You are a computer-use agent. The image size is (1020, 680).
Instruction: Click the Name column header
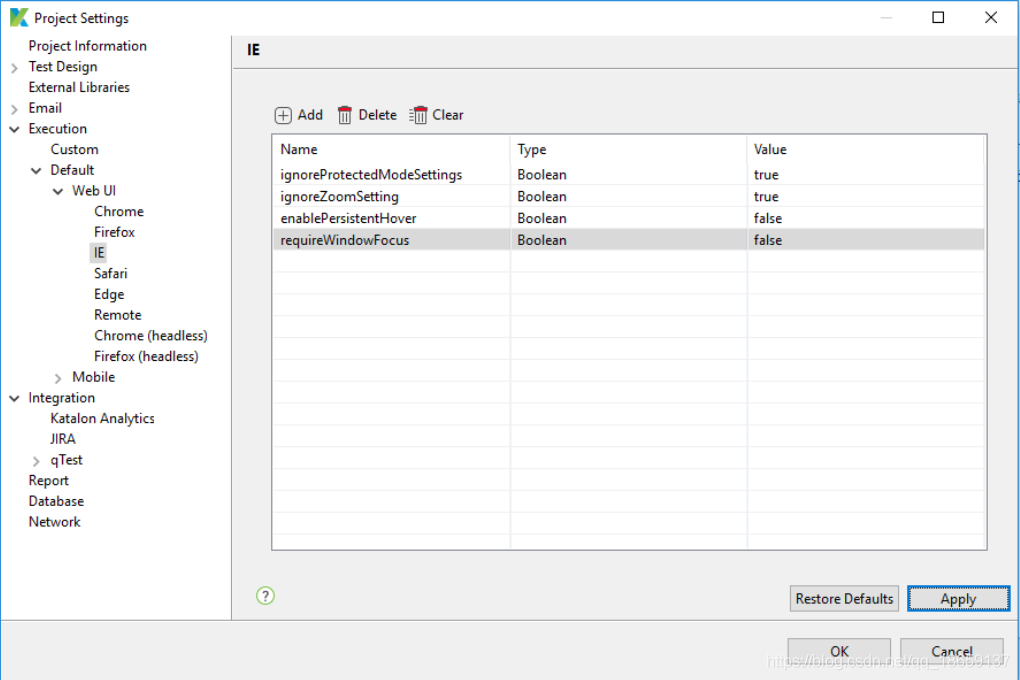392,150
